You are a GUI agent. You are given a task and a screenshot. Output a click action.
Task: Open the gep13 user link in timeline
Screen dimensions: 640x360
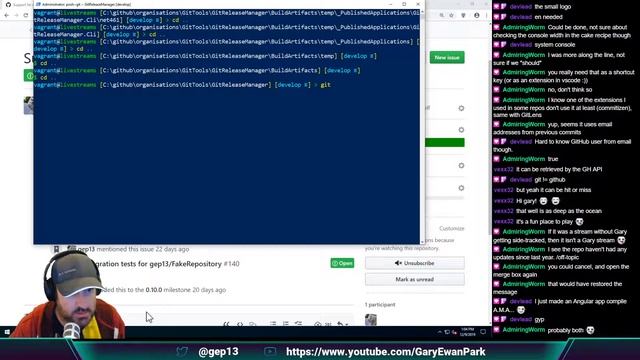click(86, 249)
